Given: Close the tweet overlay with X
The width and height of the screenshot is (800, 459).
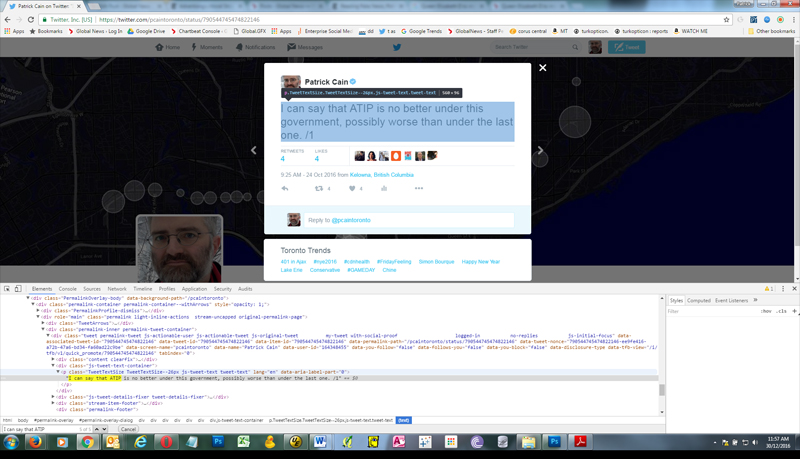Looking at the screenshot, I should 543,67.
